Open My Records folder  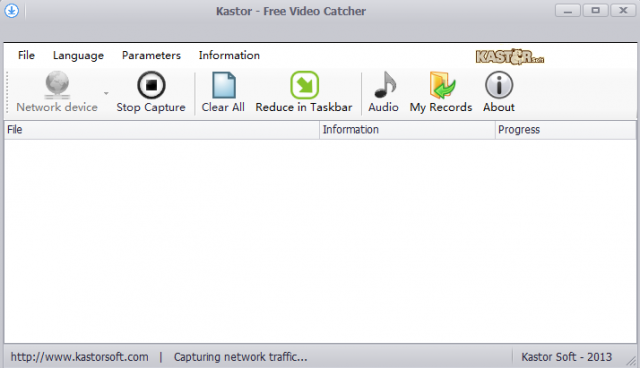pos(441,92)
